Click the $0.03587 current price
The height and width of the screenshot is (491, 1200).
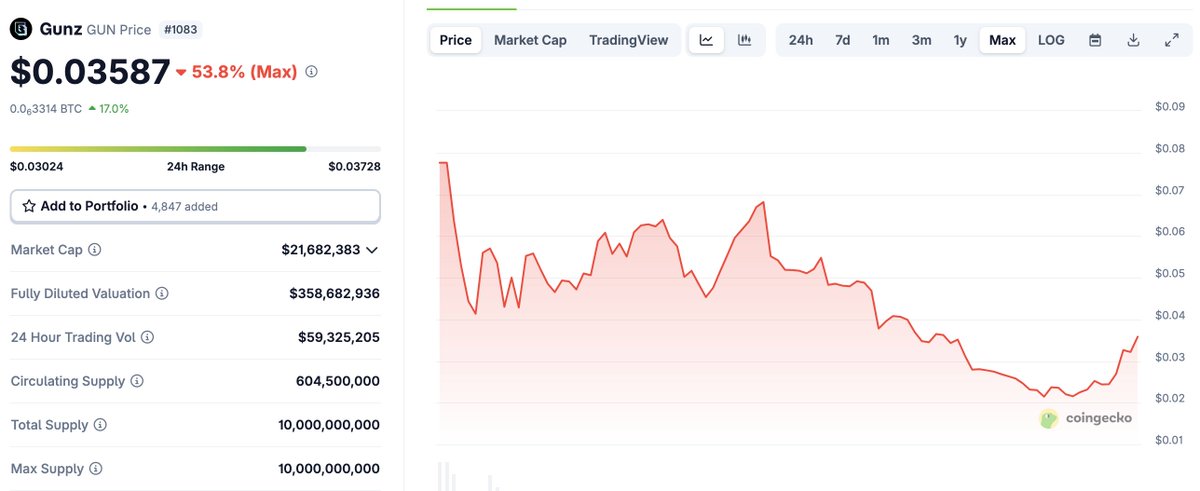(90, 72)
